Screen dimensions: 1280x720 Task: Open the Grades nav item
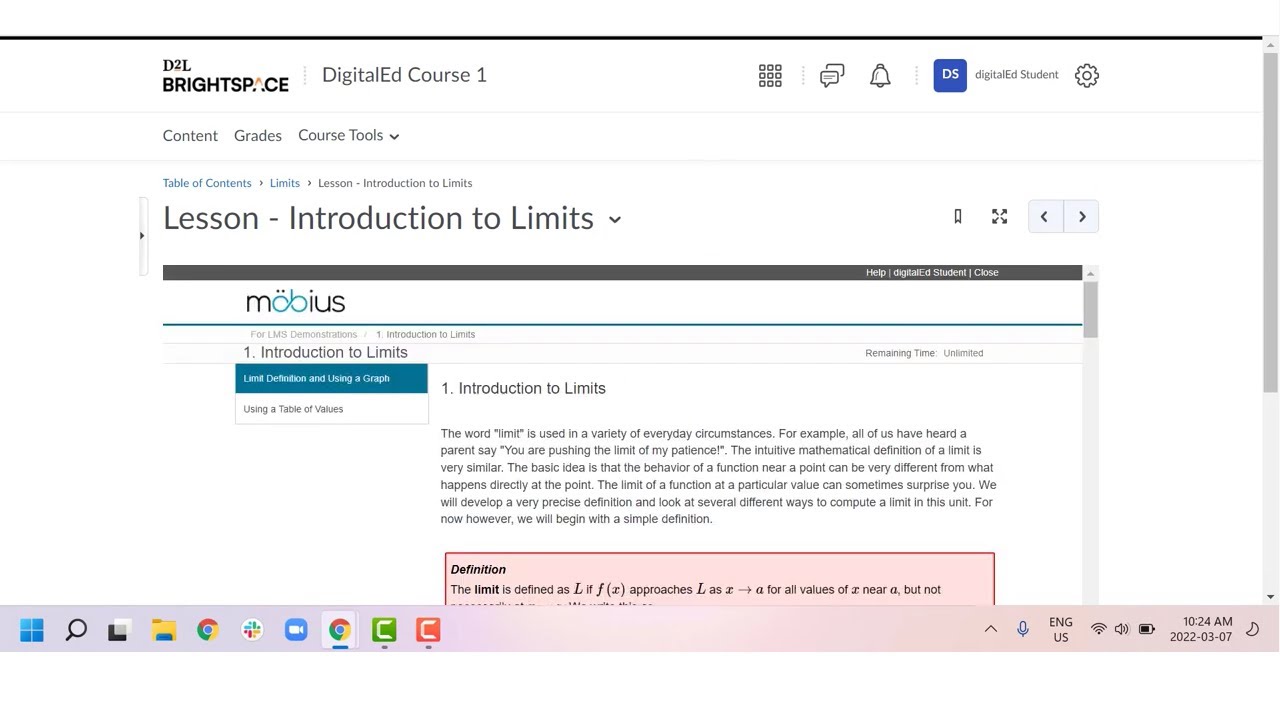258,136
